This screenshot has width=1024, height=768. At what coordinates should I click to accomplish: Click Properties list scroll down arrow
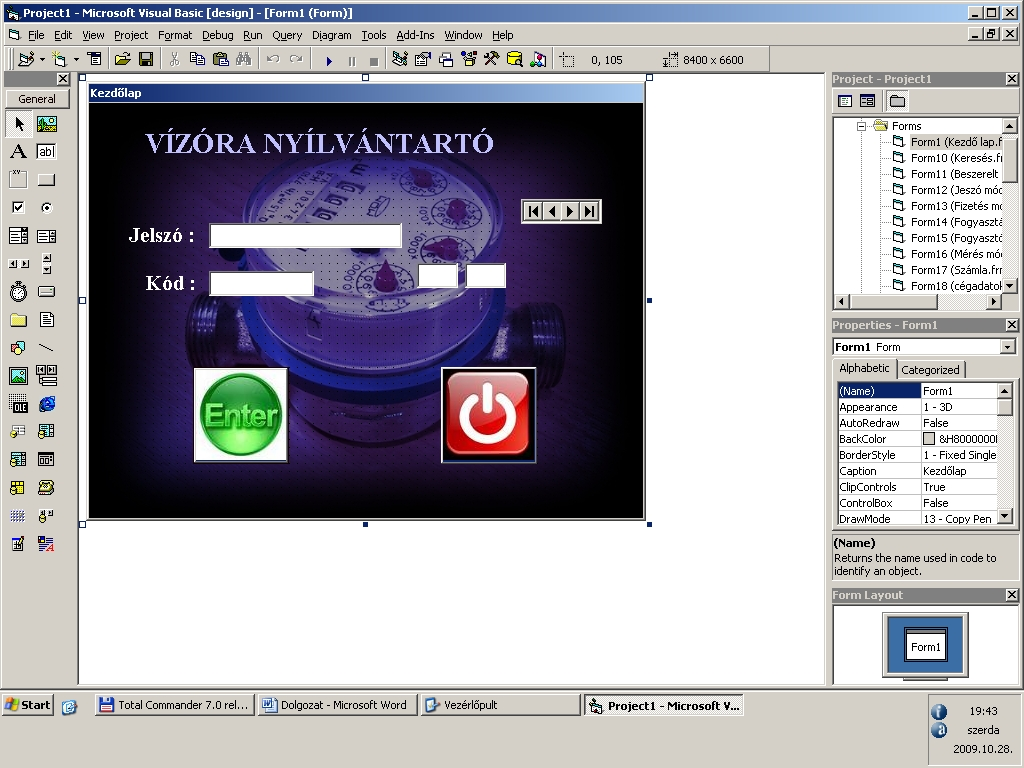coord(1005,517)
